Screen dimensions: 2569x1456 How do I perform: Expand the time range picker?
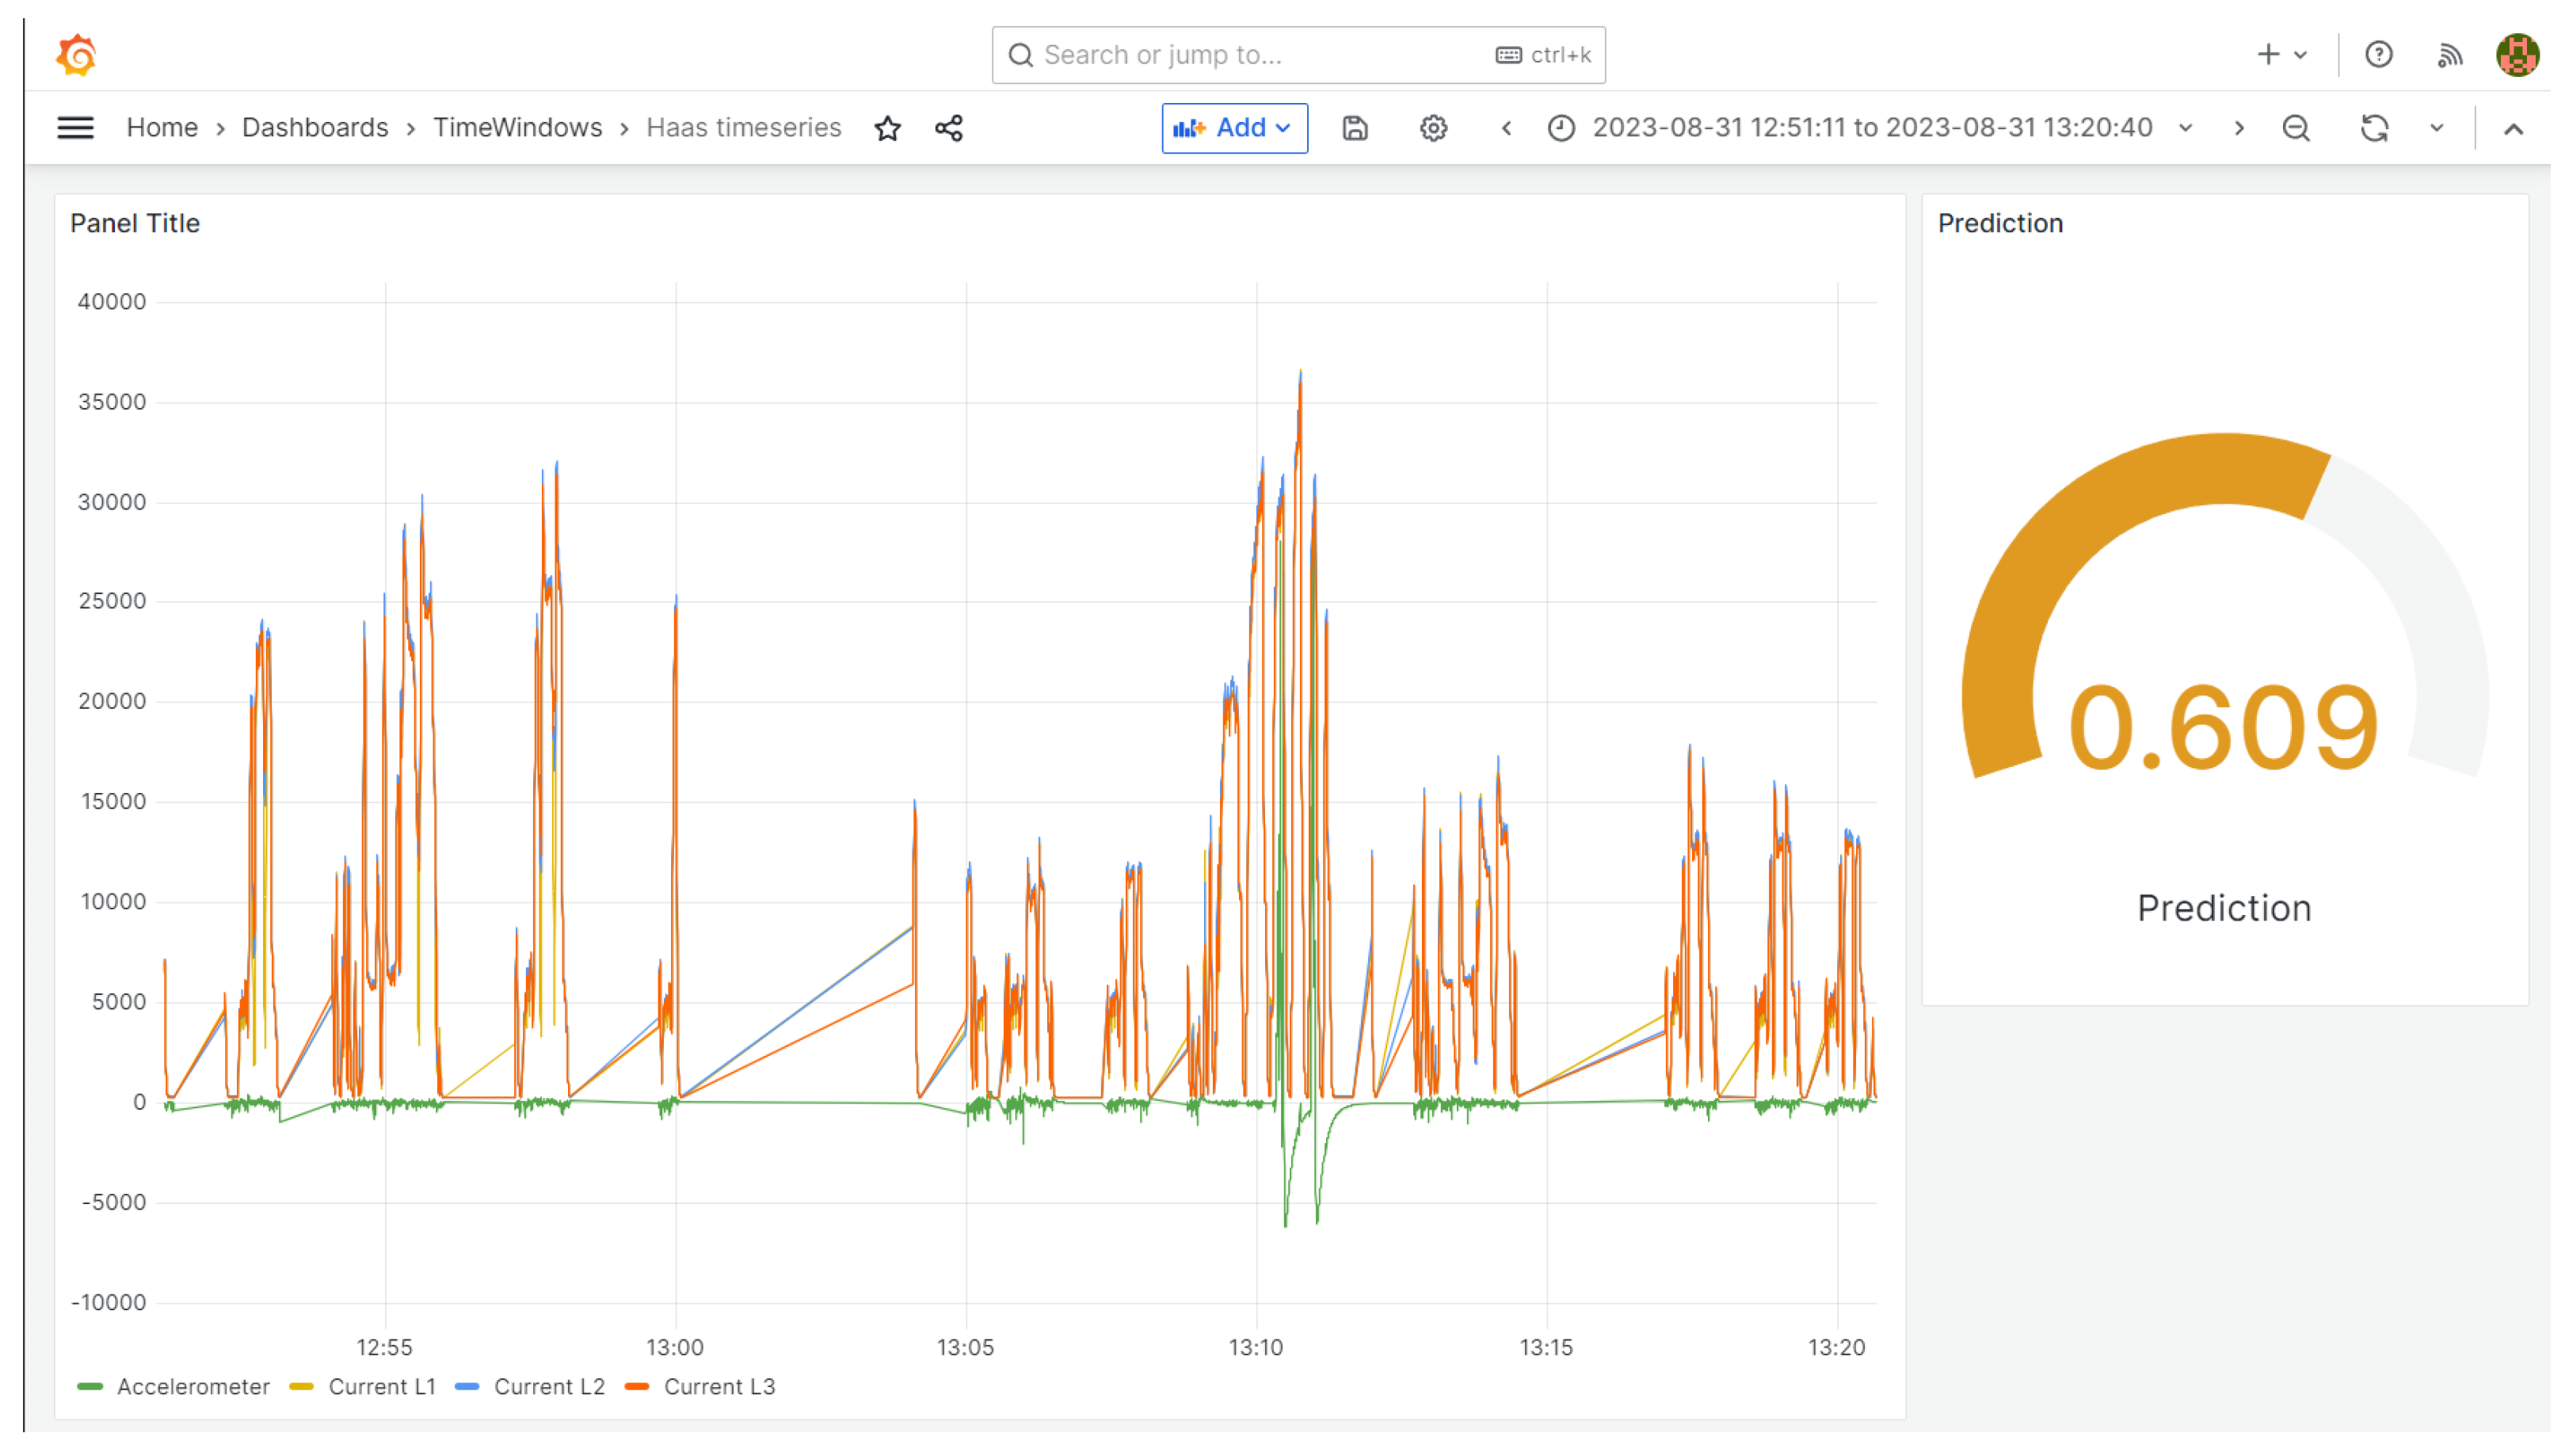click(1870, 129)
